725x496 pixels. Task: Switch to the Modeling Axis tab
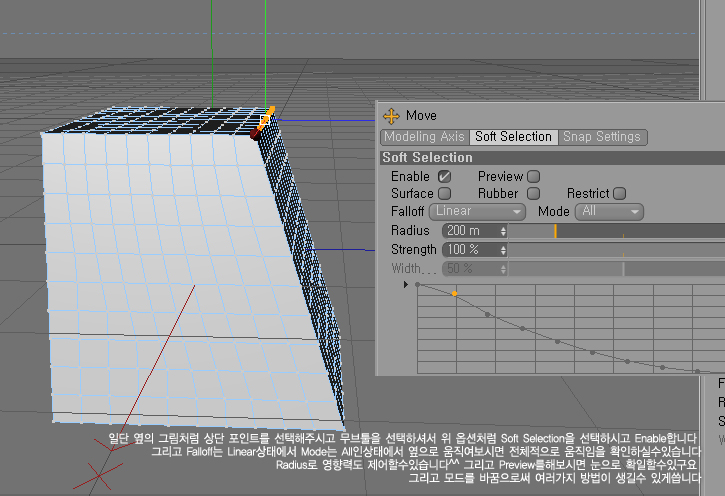[x=424, y=137]
